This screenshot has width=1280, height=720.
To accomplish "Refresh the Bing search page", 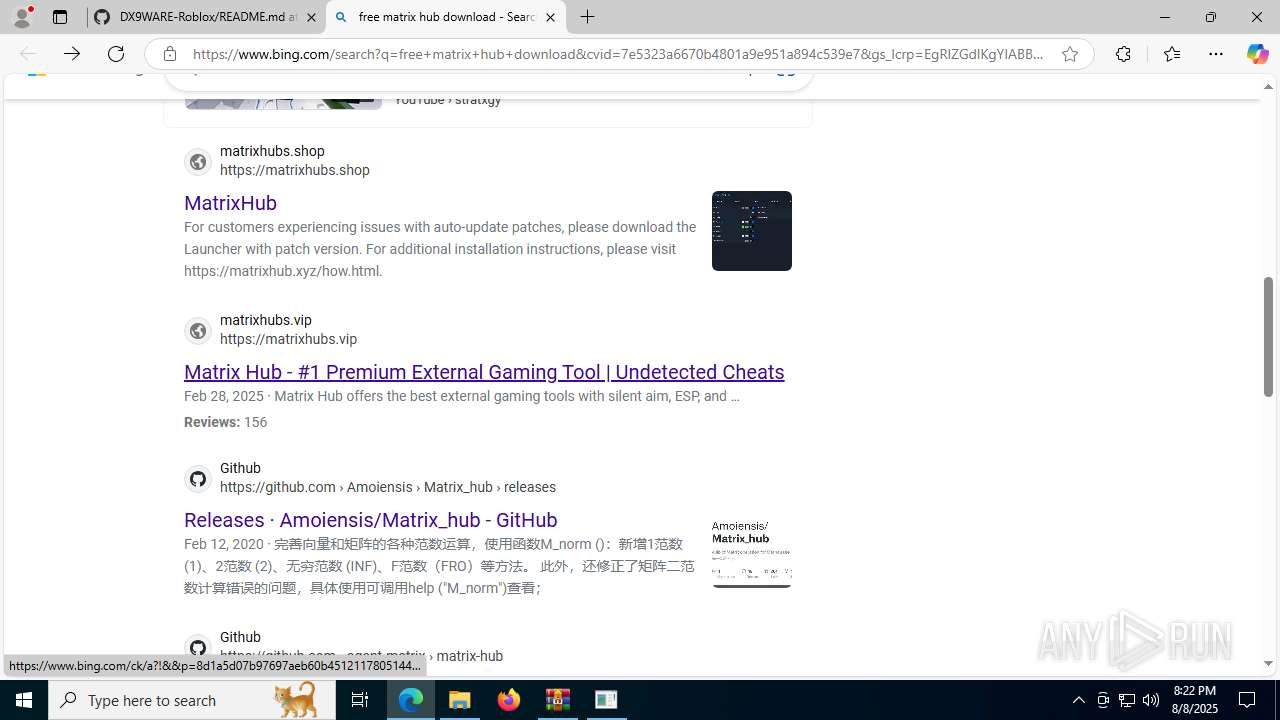I will pyautogui.click(x=116, y=54).
